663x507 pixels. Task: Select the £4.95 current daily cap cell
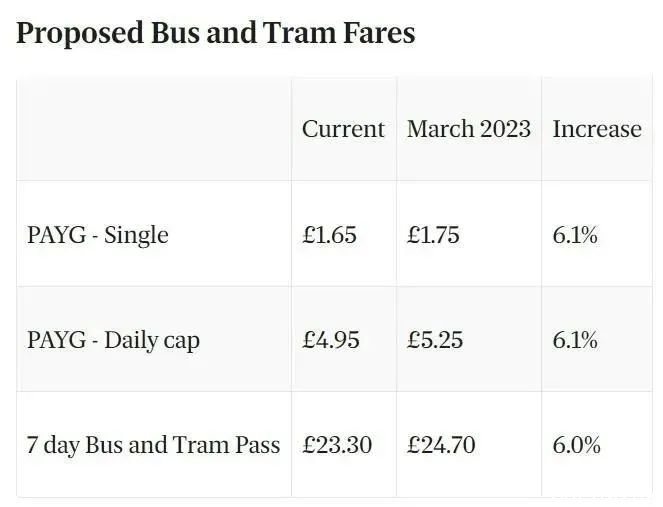[331, 340]
